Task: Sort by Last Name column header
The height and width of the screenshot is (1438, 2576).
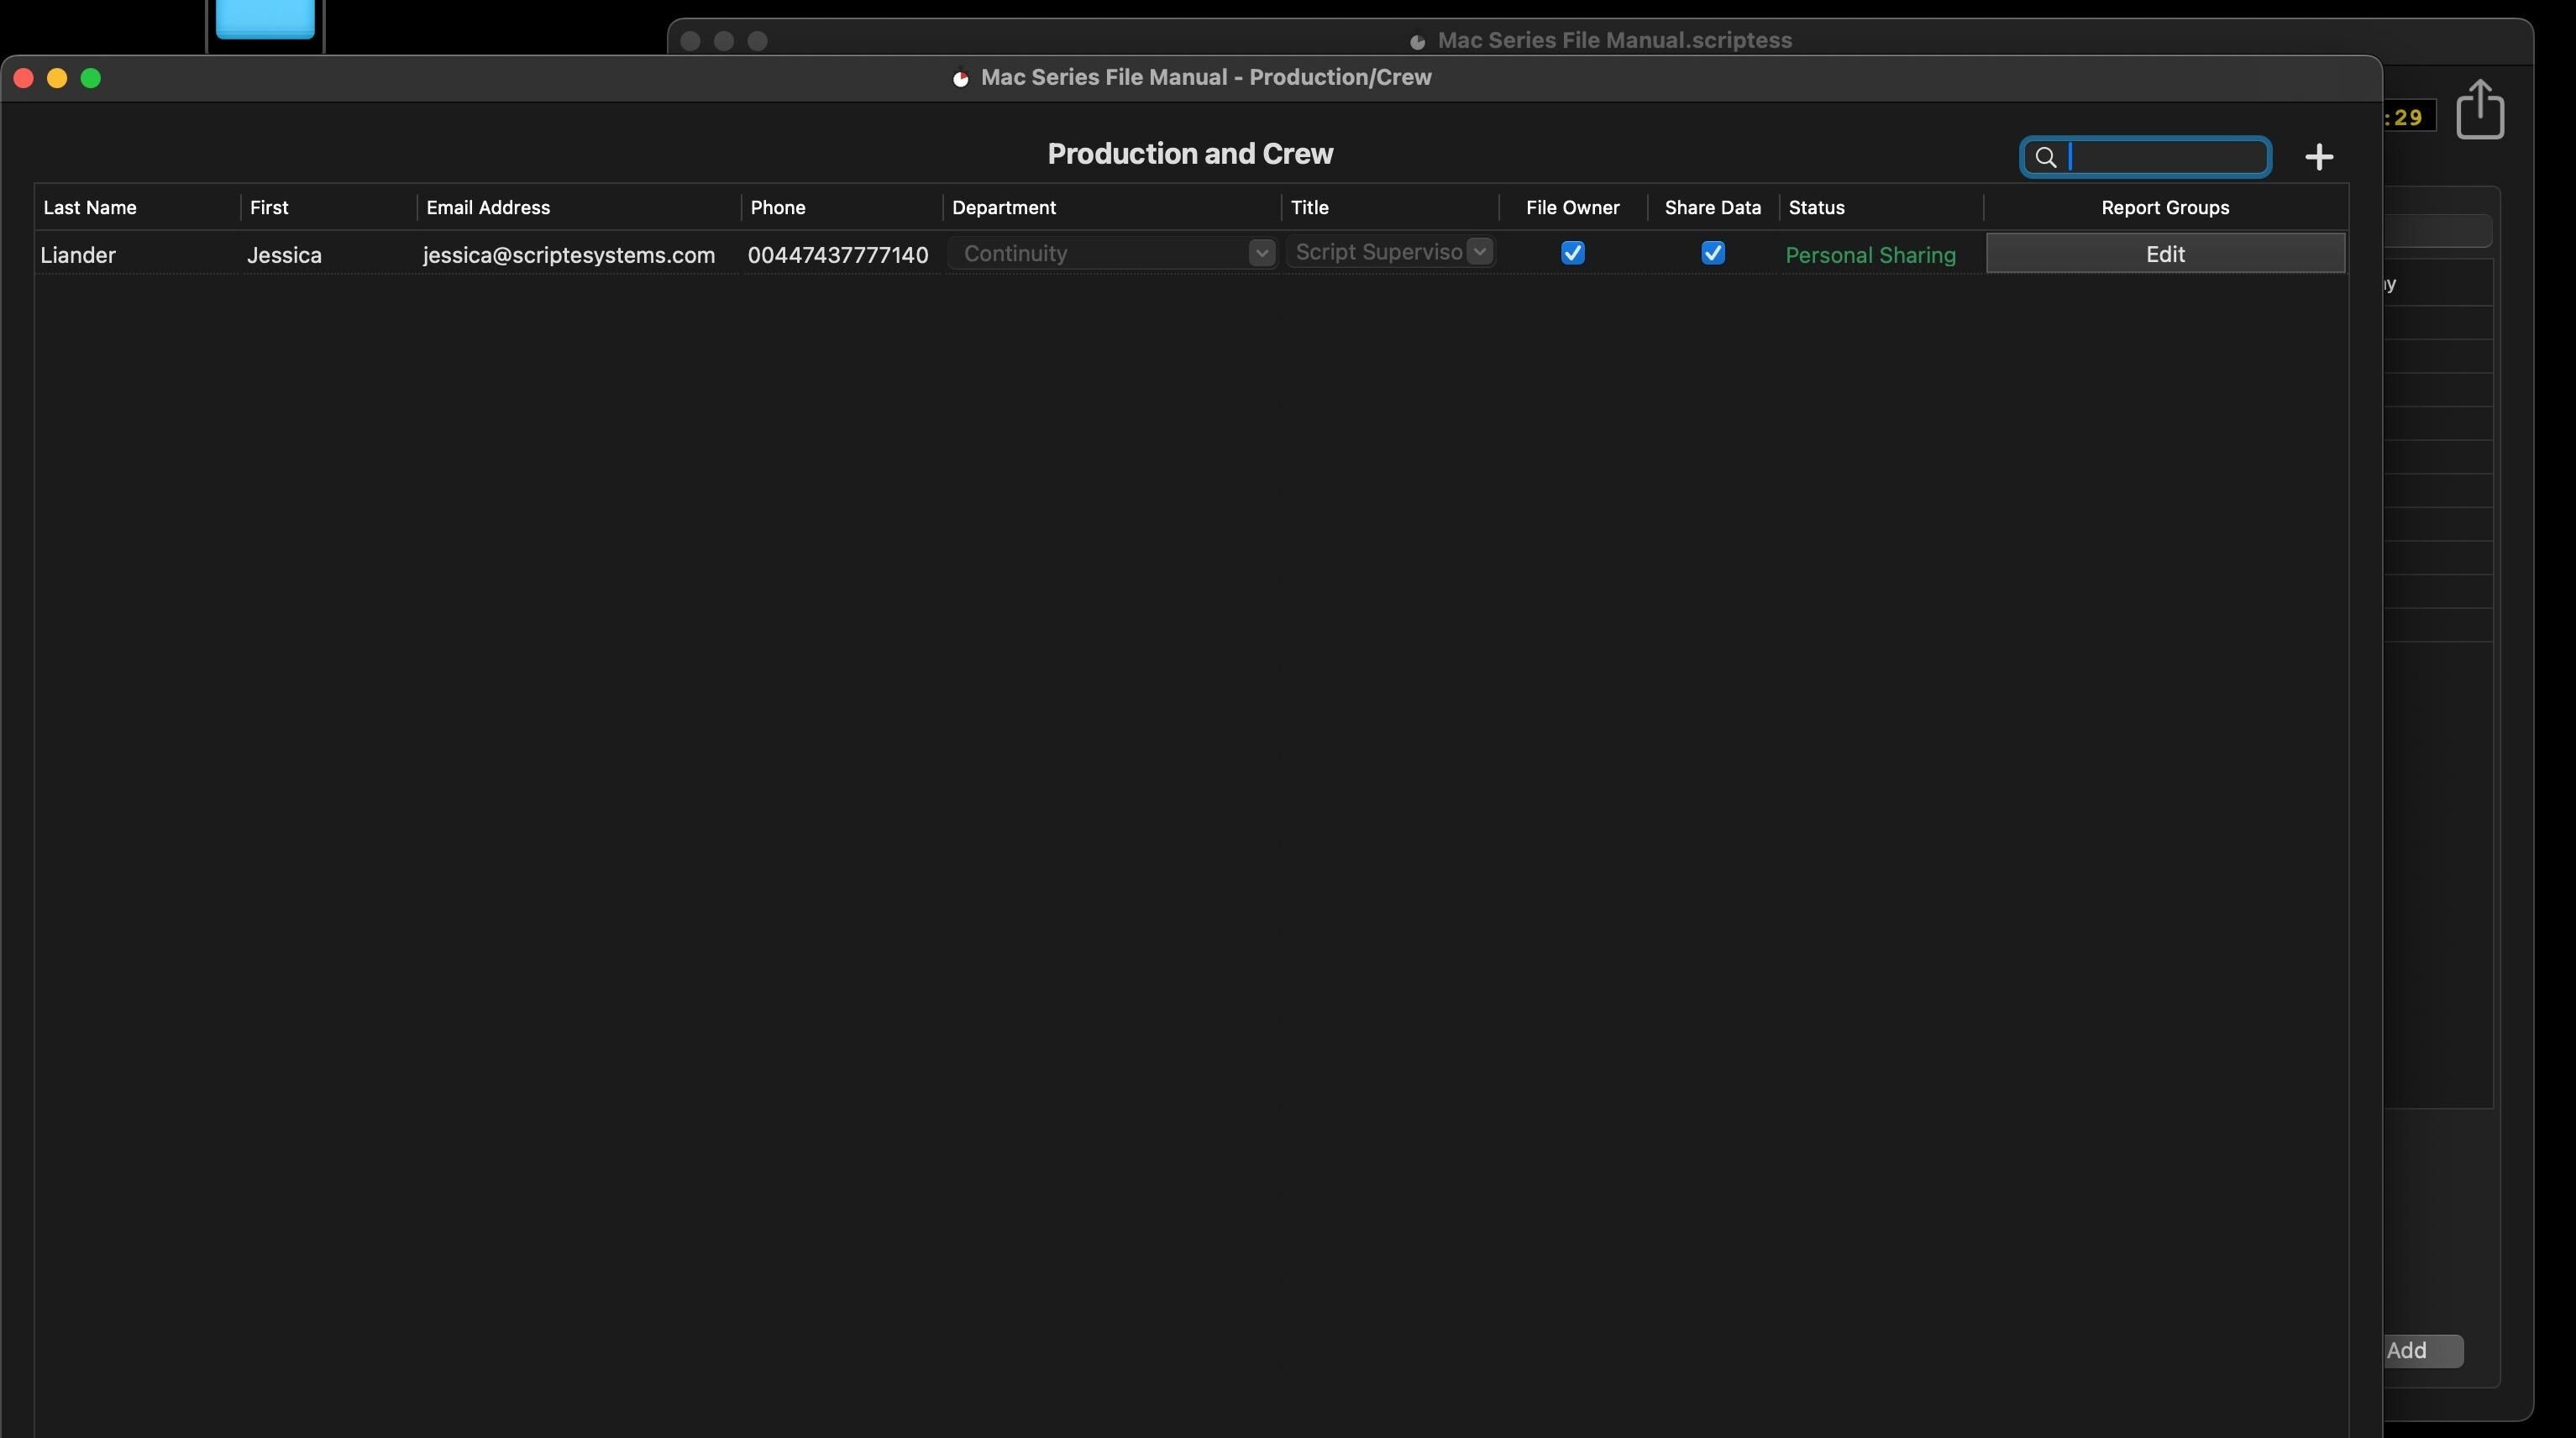Action: [x=90, y=208]
